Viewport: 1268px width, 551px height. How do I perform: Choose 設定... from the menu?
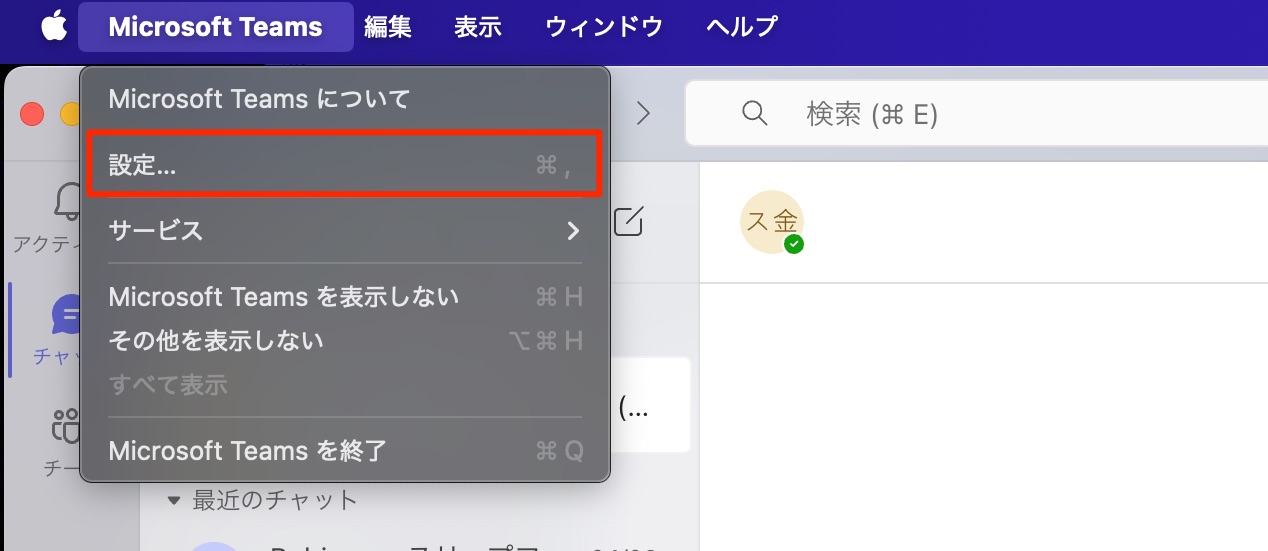pos(345,165)
